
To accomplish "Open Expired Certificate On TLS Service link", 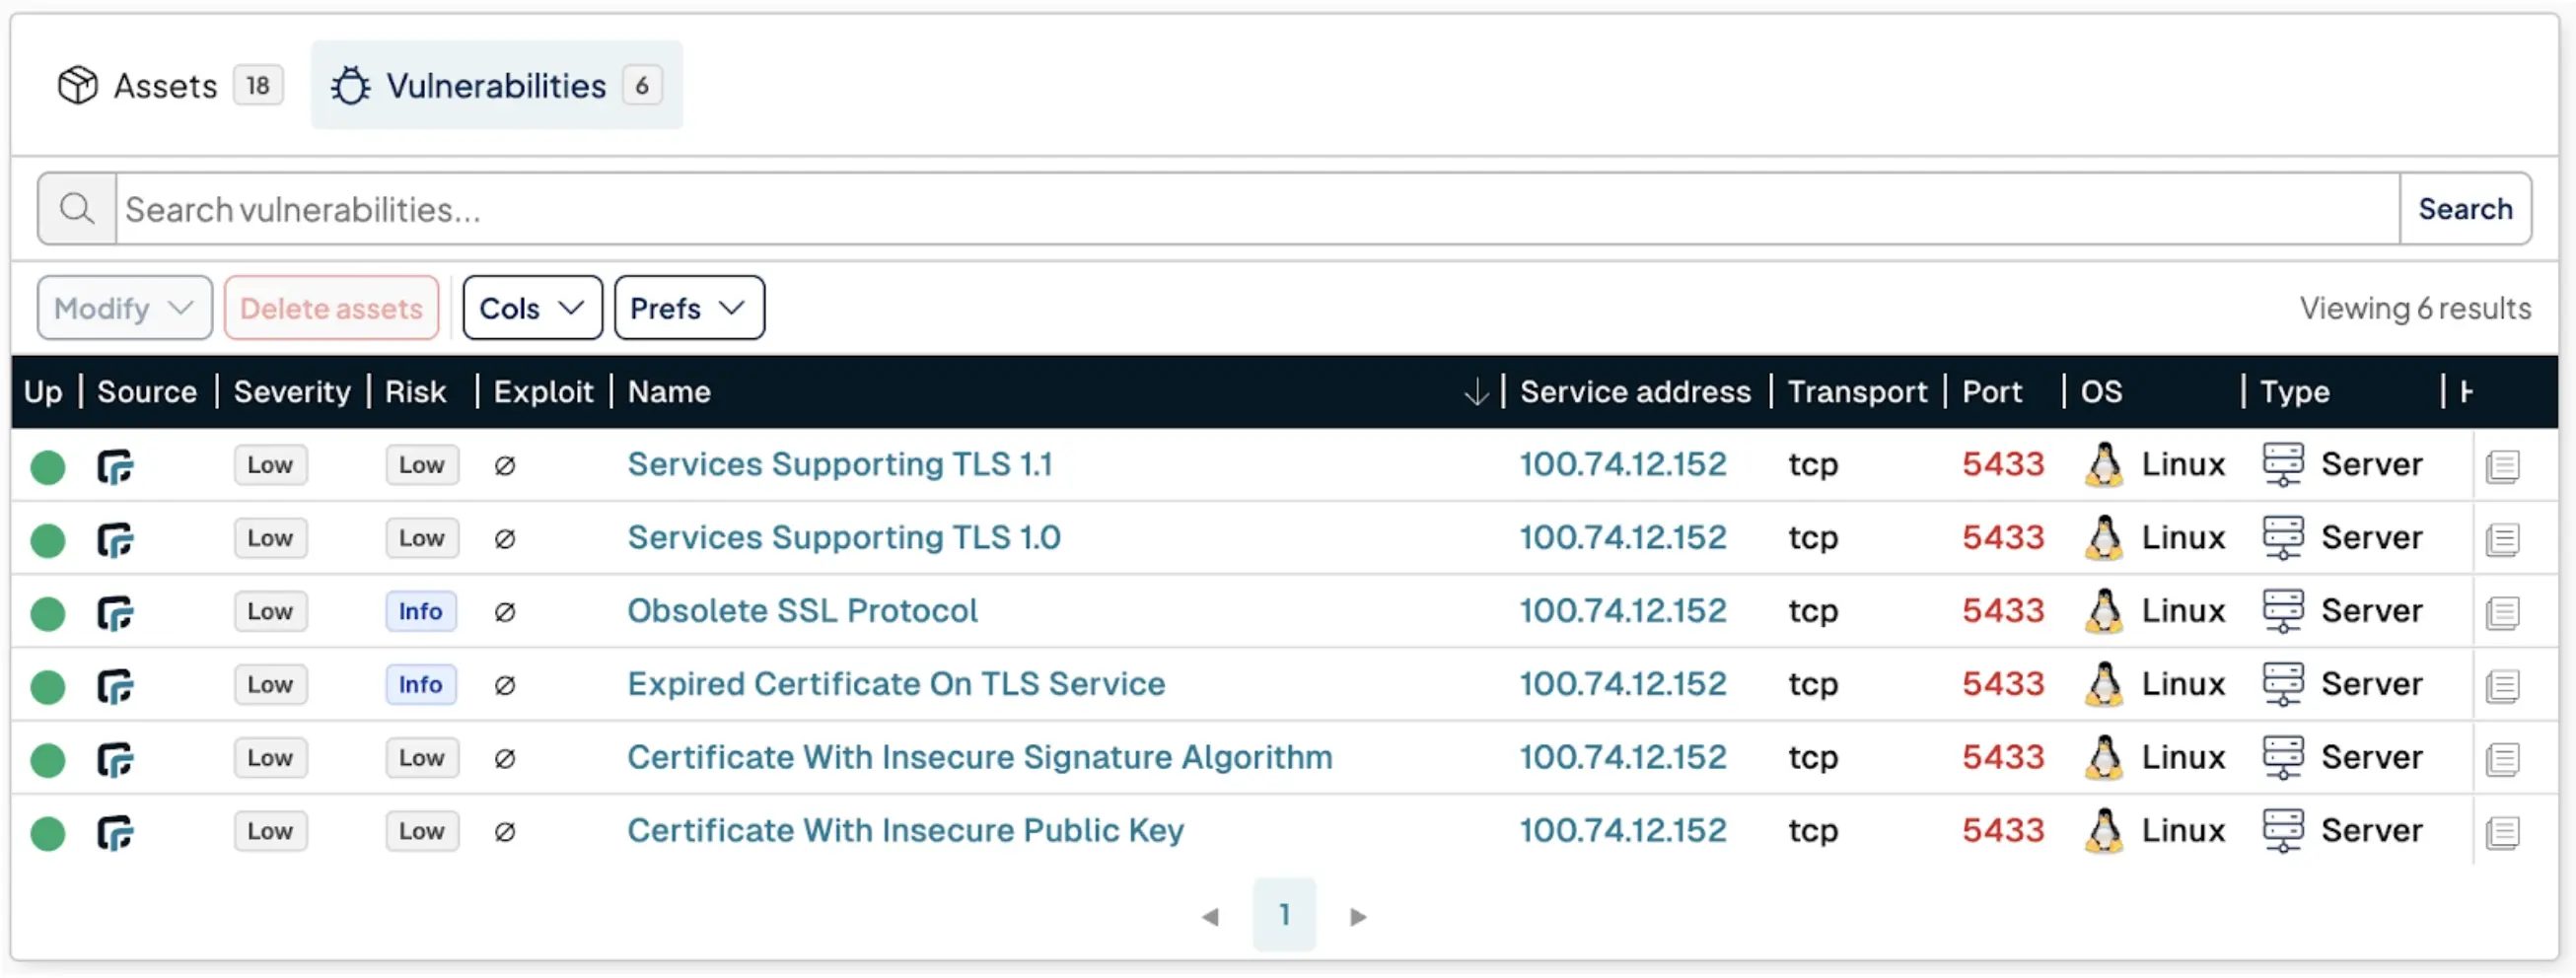I will (895, 684).
